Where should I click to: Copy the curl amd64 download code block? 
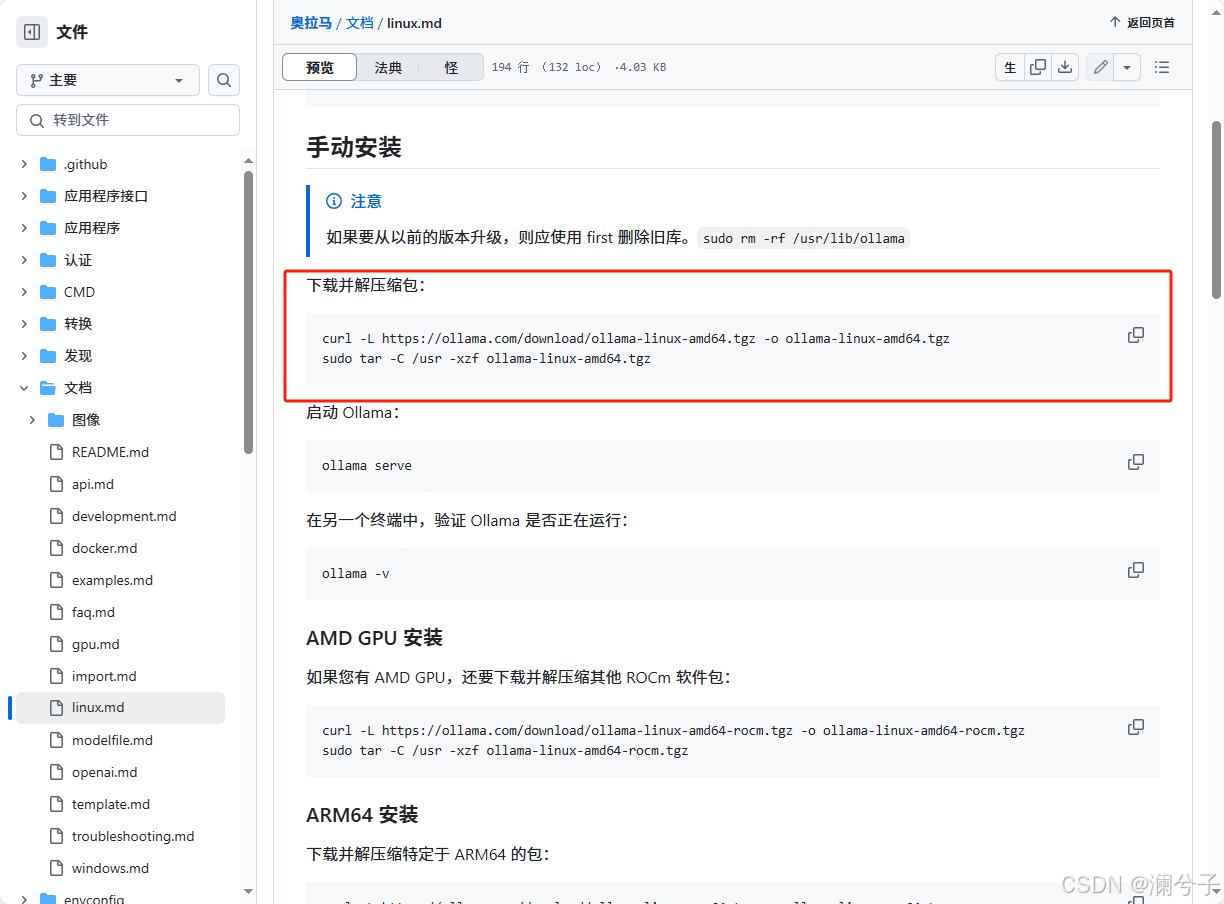(1136, 335)
